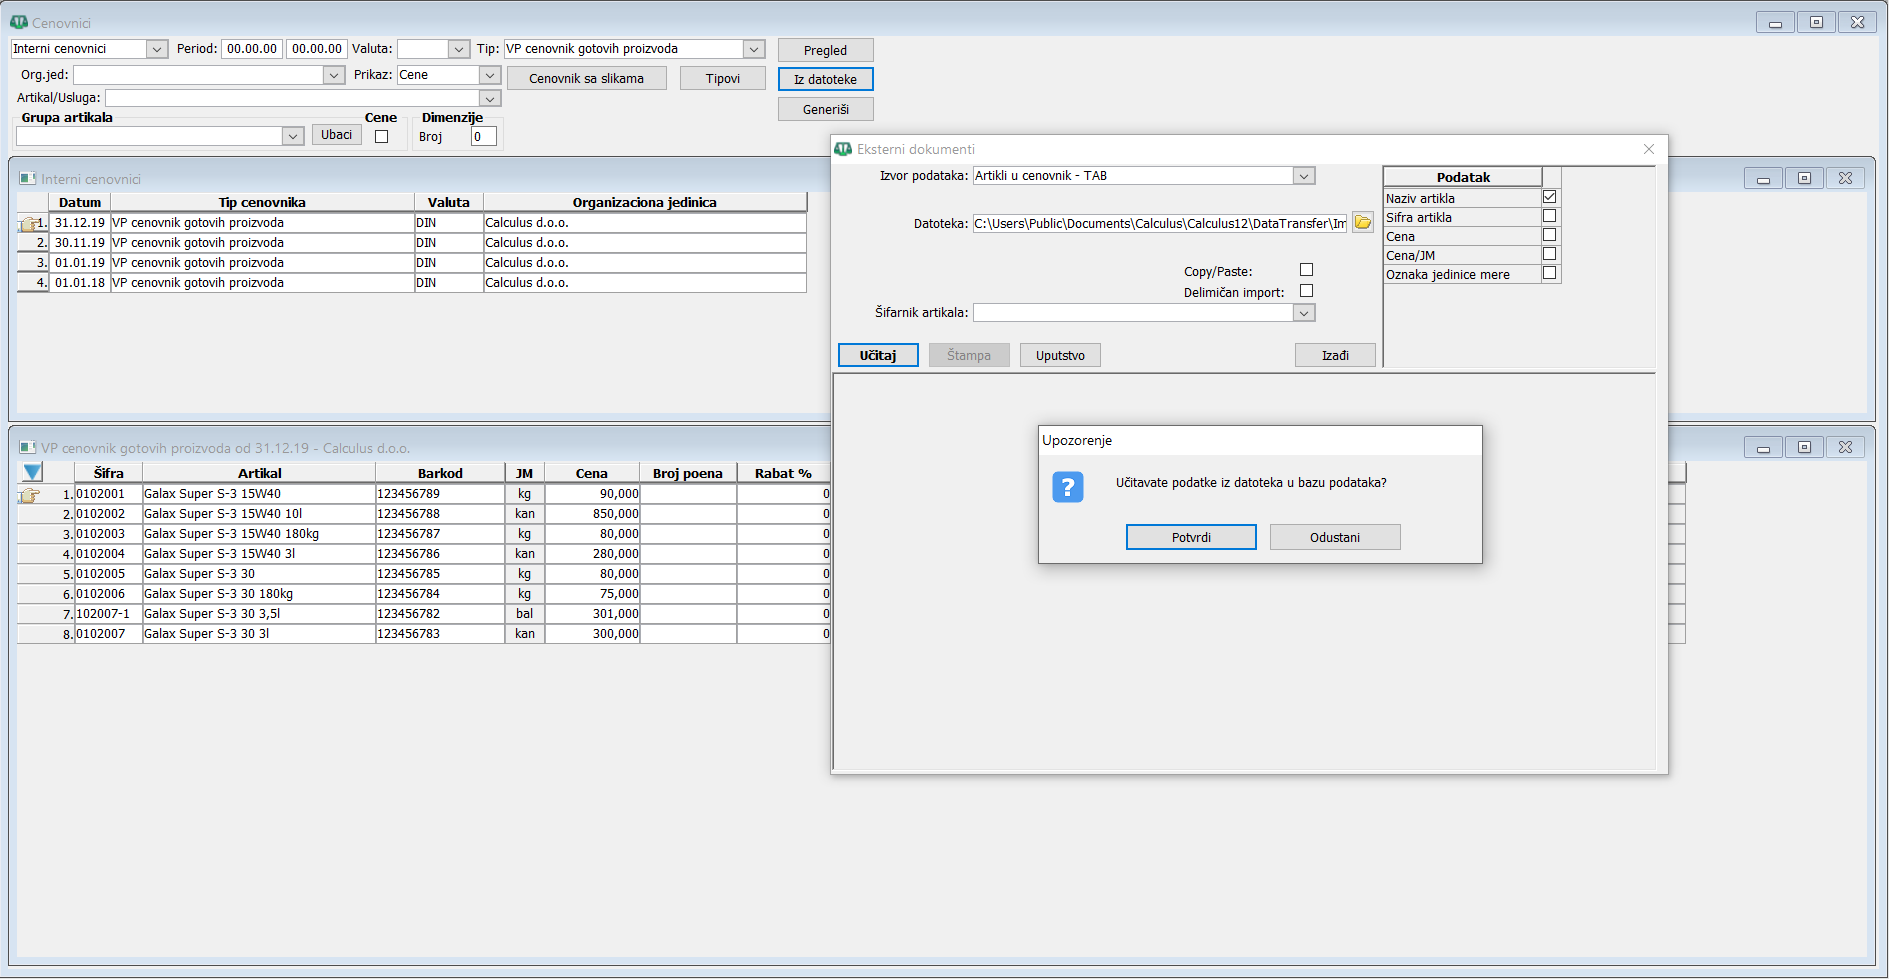
Task: Click the Uputstvo button
Action: pos(1060,355)
